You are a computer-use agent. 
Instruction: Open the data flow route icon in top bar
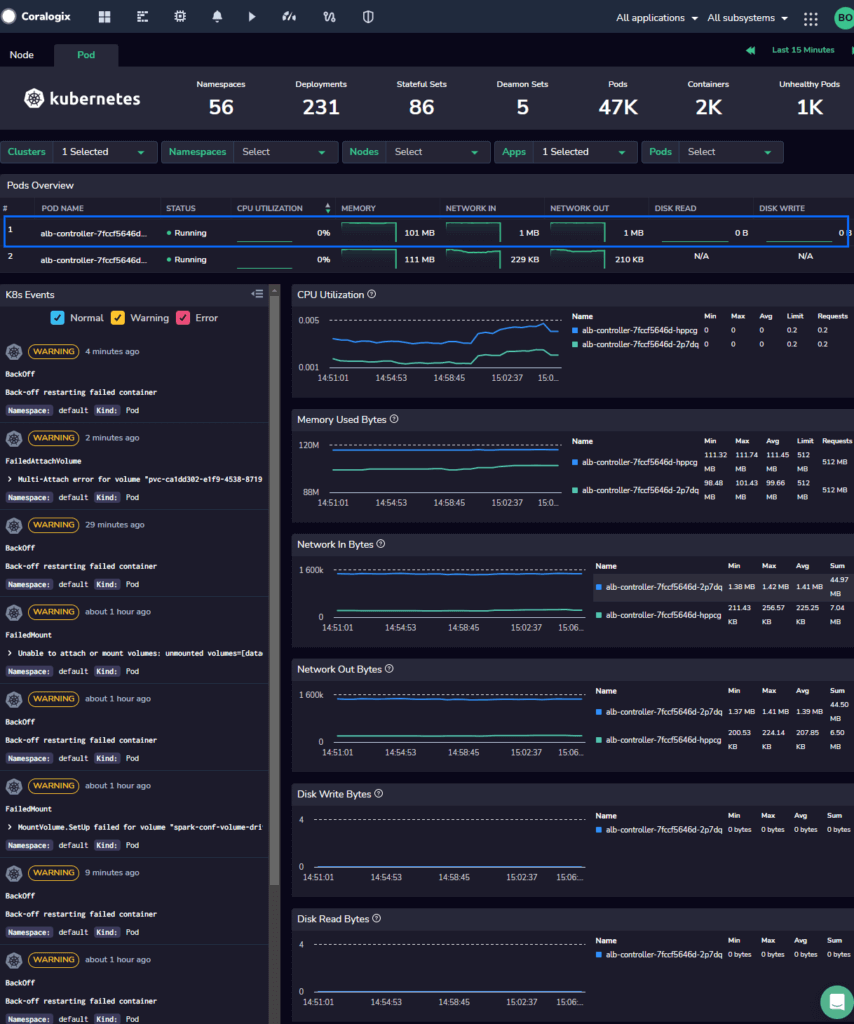[329, 17]
